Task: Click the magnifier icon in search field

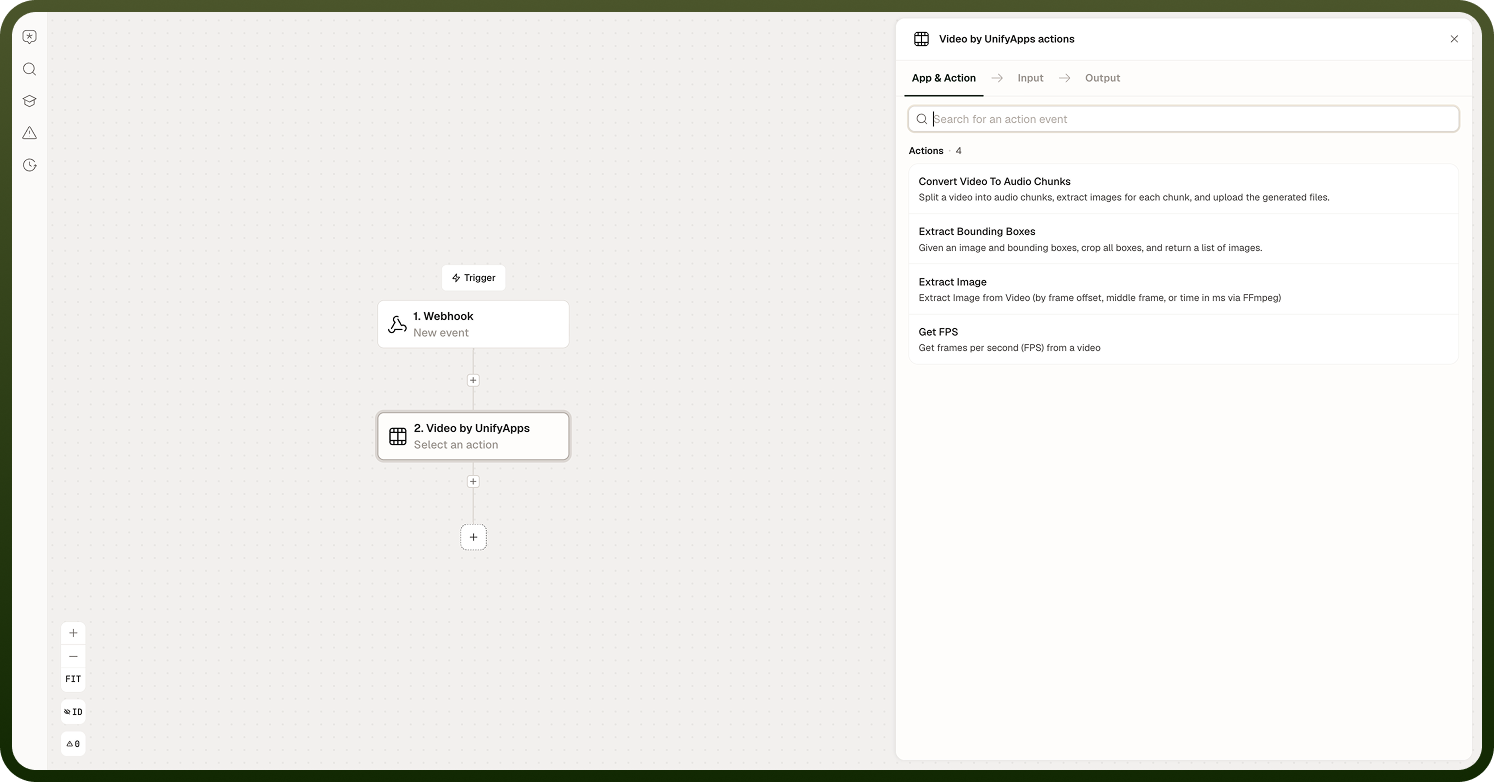Action: pos(921,119)
